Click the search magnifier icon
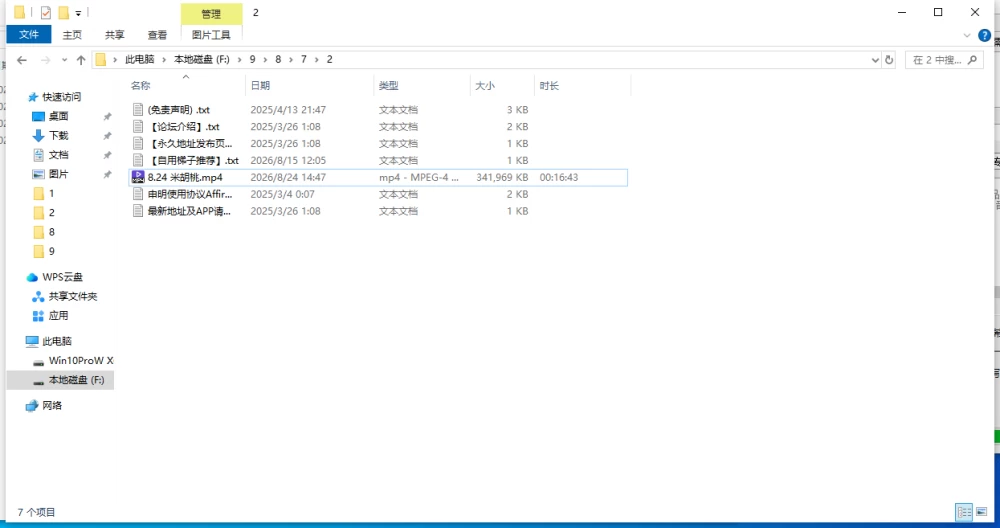The width and height of the screenshot is (1000, 528). coord(973,60)
